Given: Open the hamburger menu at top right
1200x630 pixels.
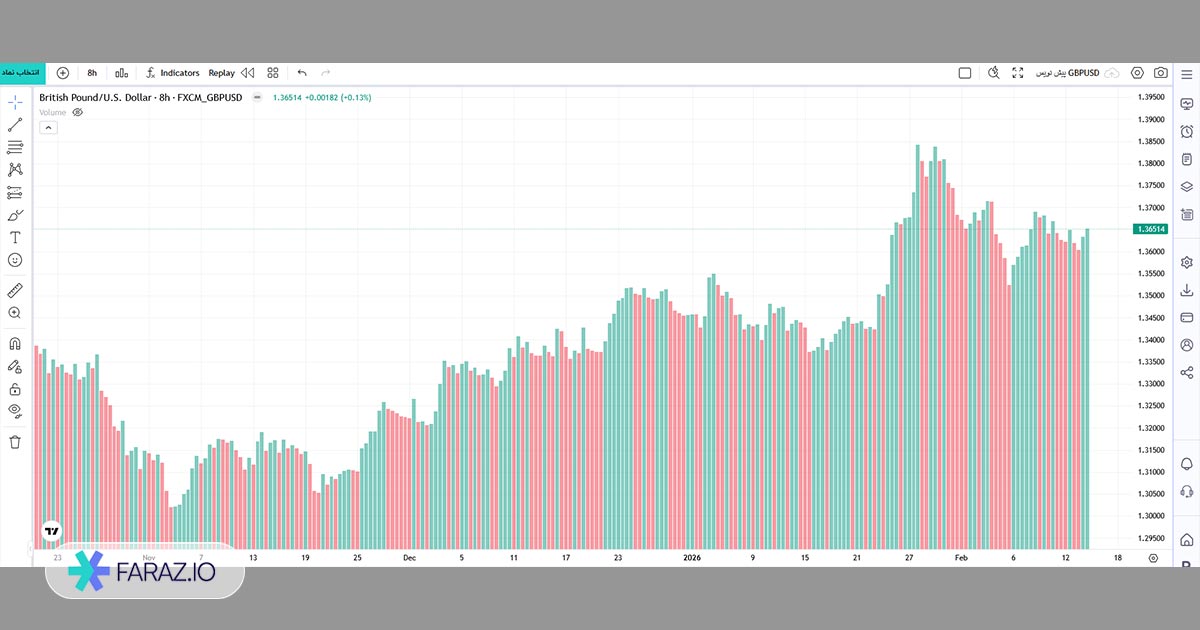Looking at the screenshot, I should (x=1187, y=73).
